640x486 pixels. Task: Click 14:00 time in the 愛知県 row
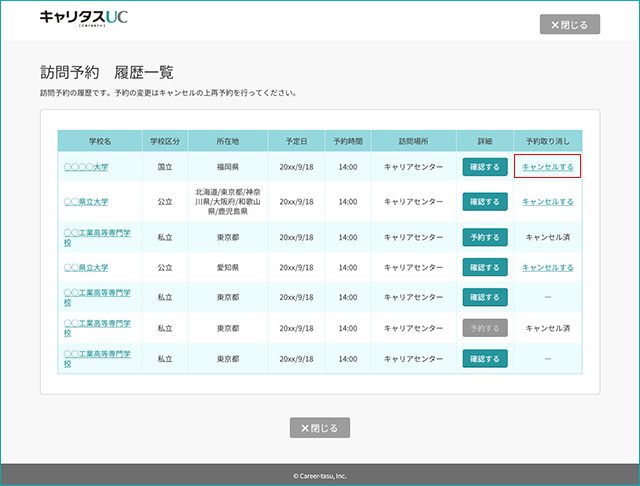pos(348,268)
